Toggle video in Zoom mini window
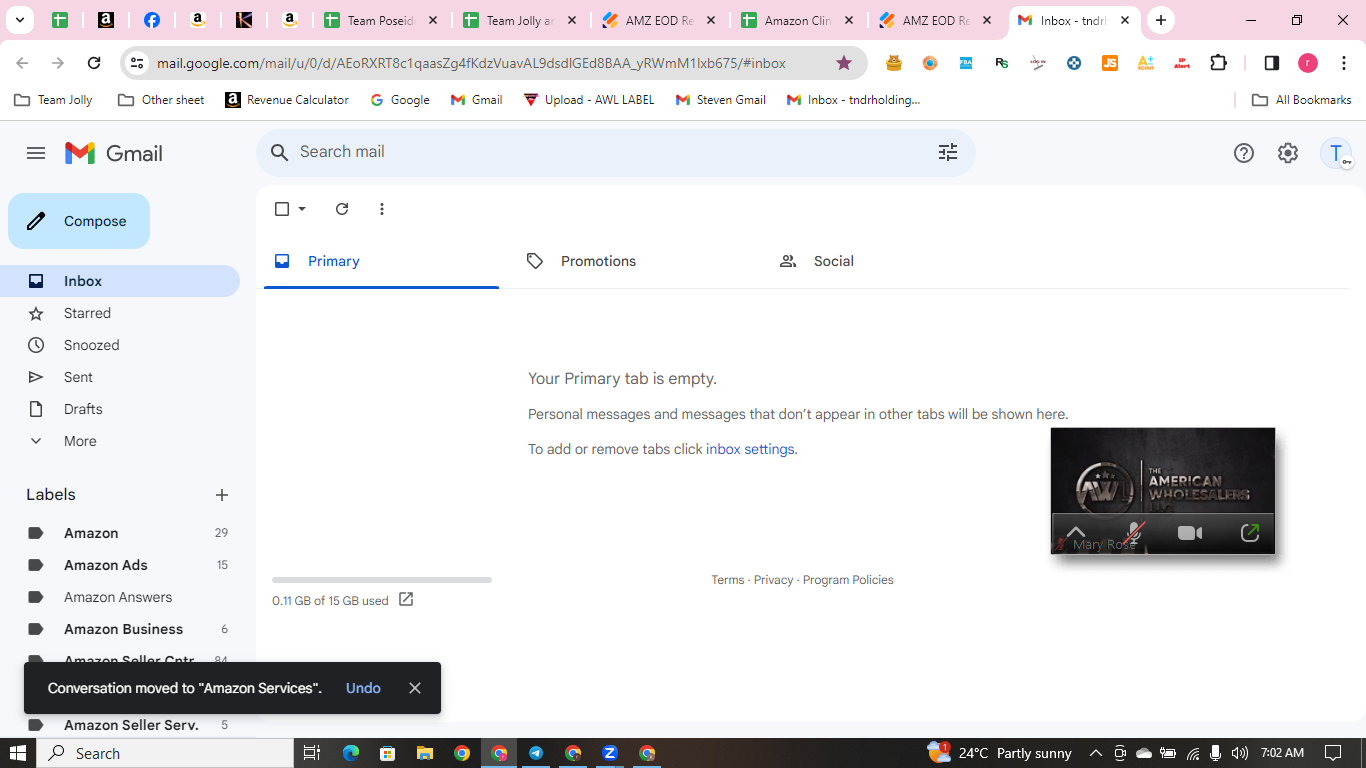The width and height of the screenshot is (1366, 768). click(x=1190, y=533)
